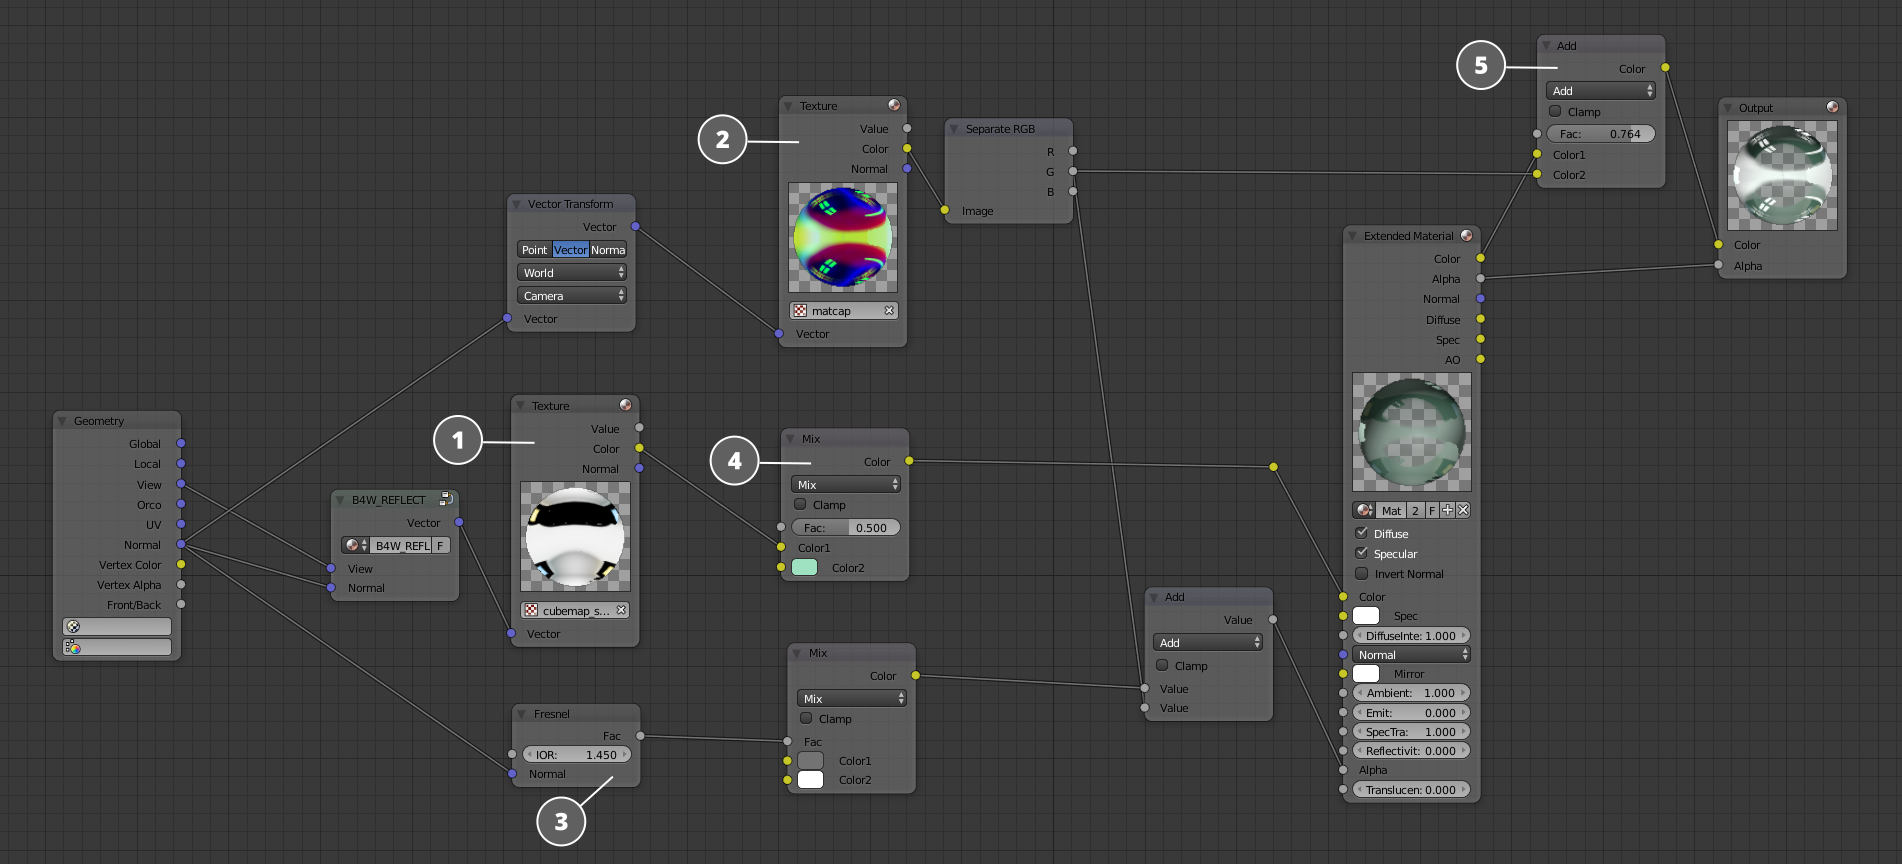
Task: Unlink the matcap texture with its X icon
Action: point(889,311)
